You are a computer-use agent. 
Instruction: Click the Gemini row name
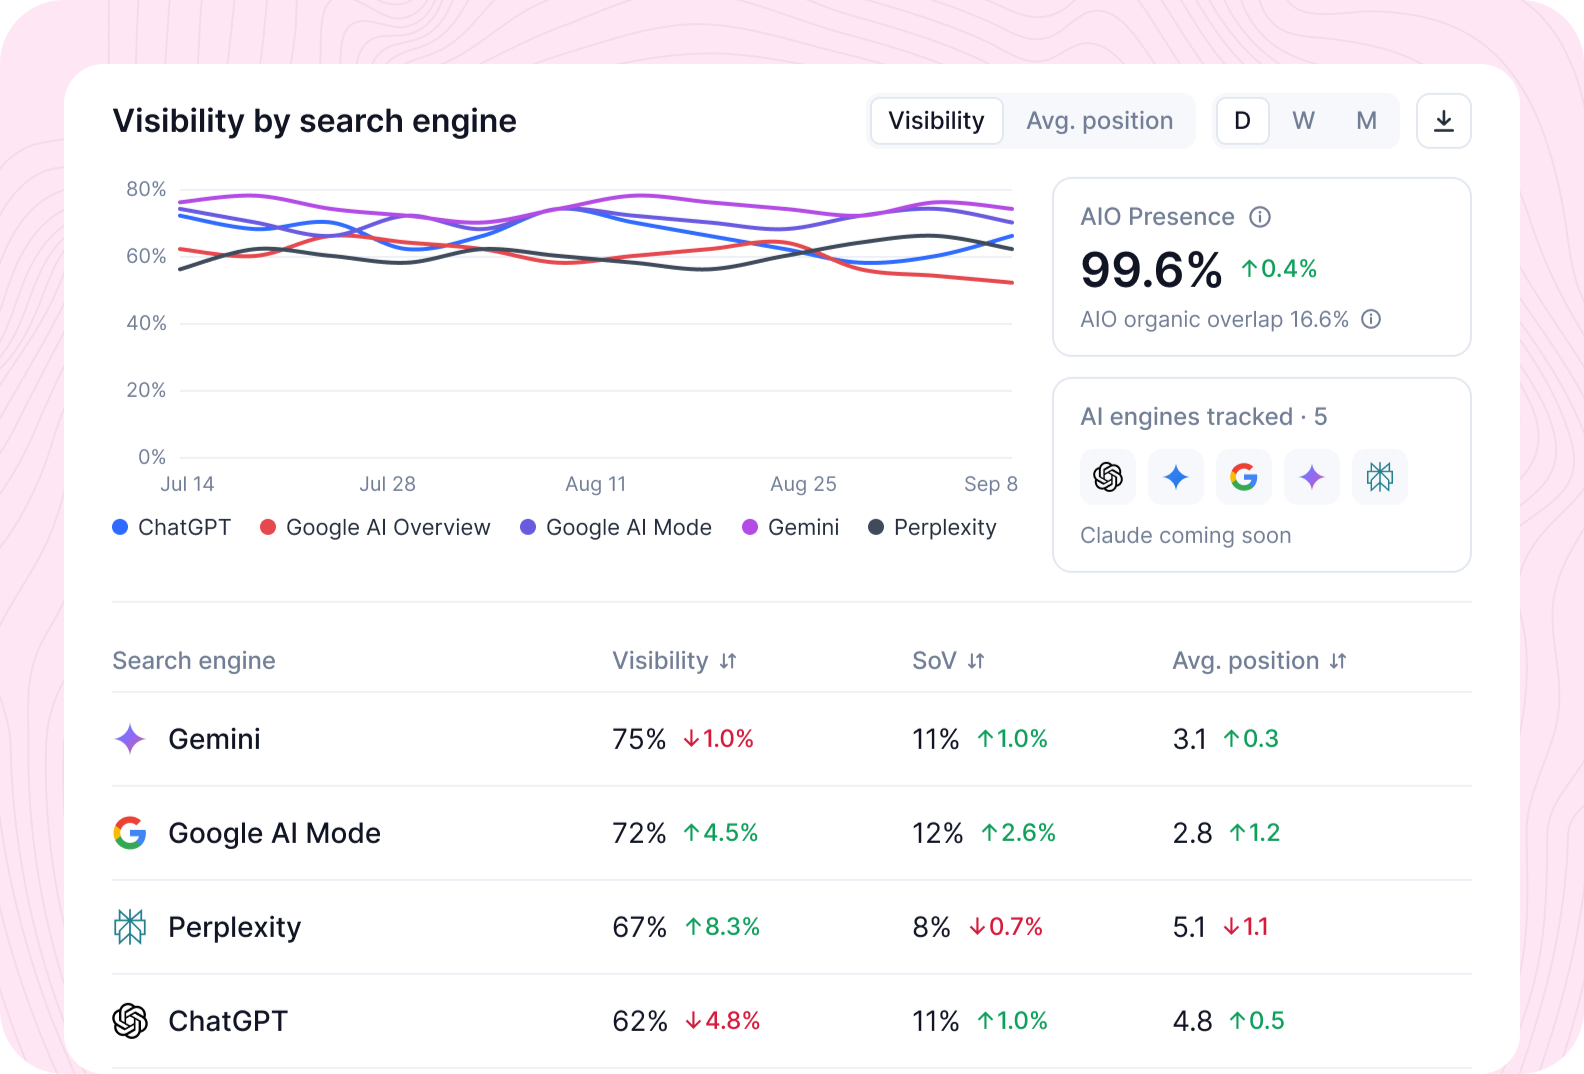click(214, 739)
